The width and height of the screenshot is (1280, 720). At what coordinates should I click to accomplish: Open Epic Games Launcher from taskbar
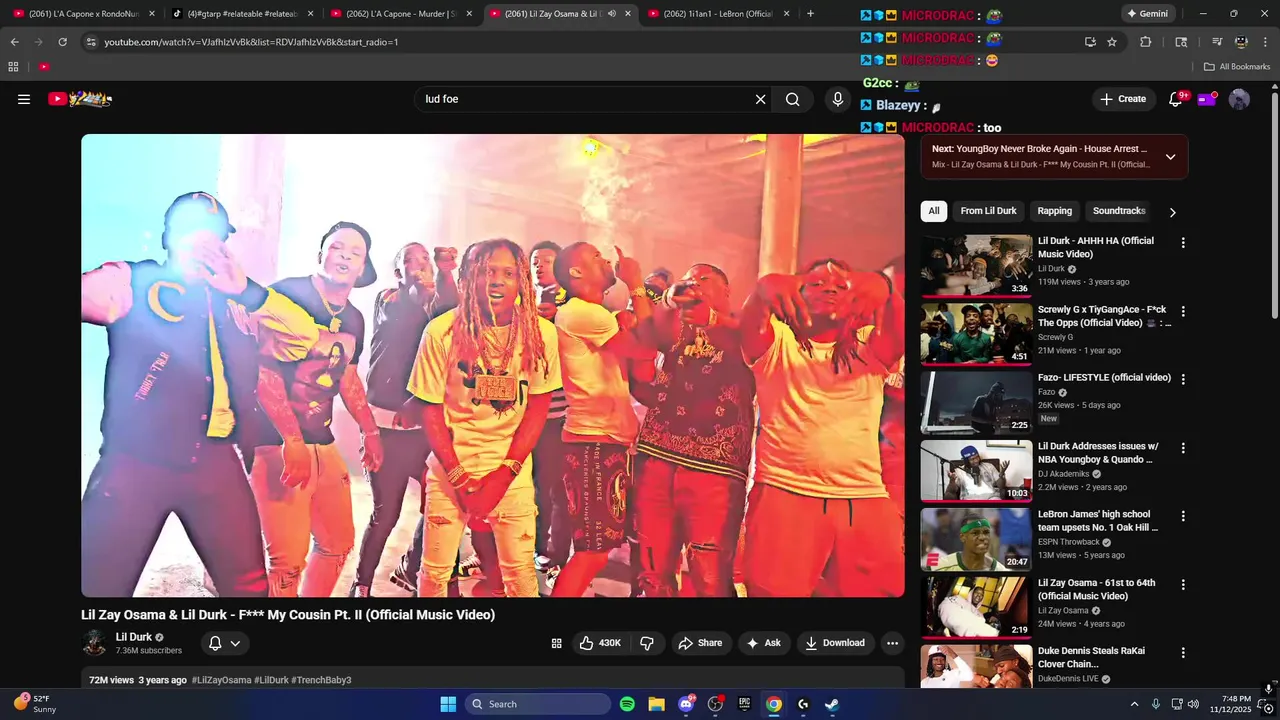point(744,704)
